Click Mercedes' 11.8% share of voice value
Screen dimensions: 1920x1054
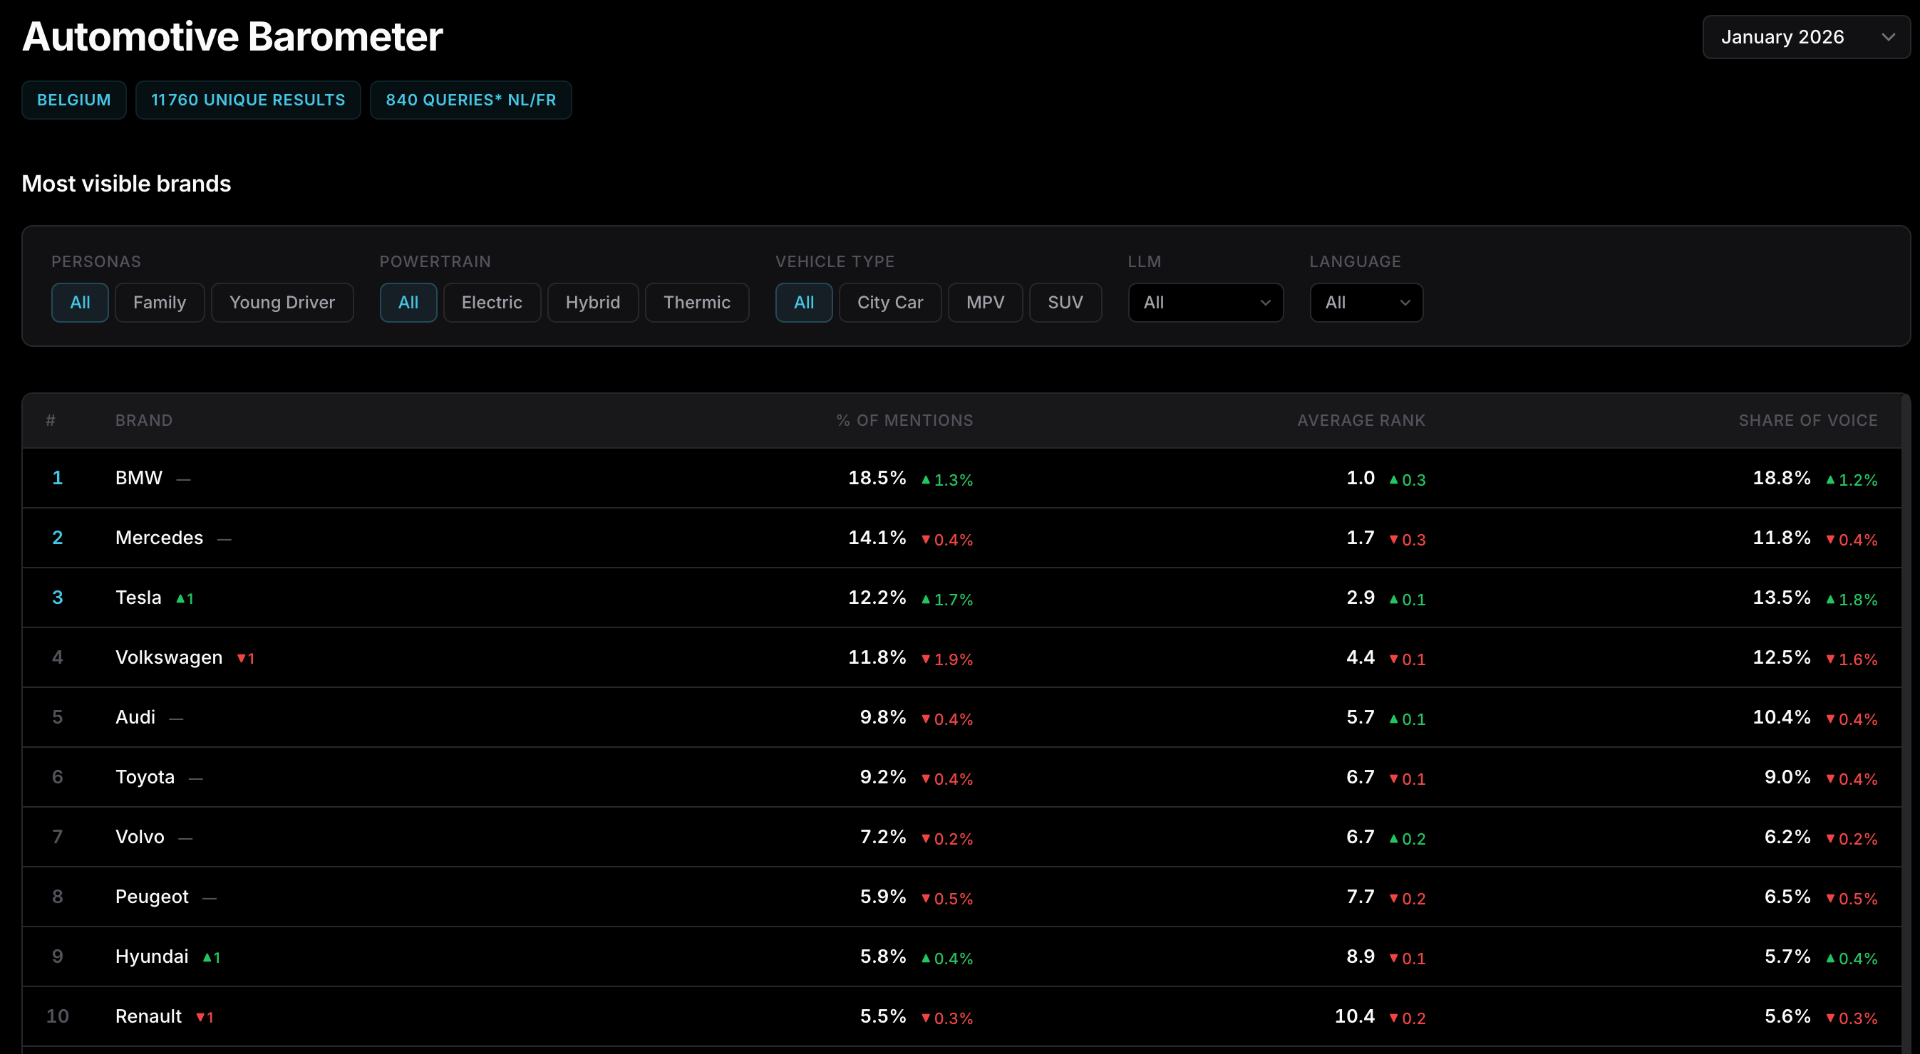click(x=1781, y=538)
